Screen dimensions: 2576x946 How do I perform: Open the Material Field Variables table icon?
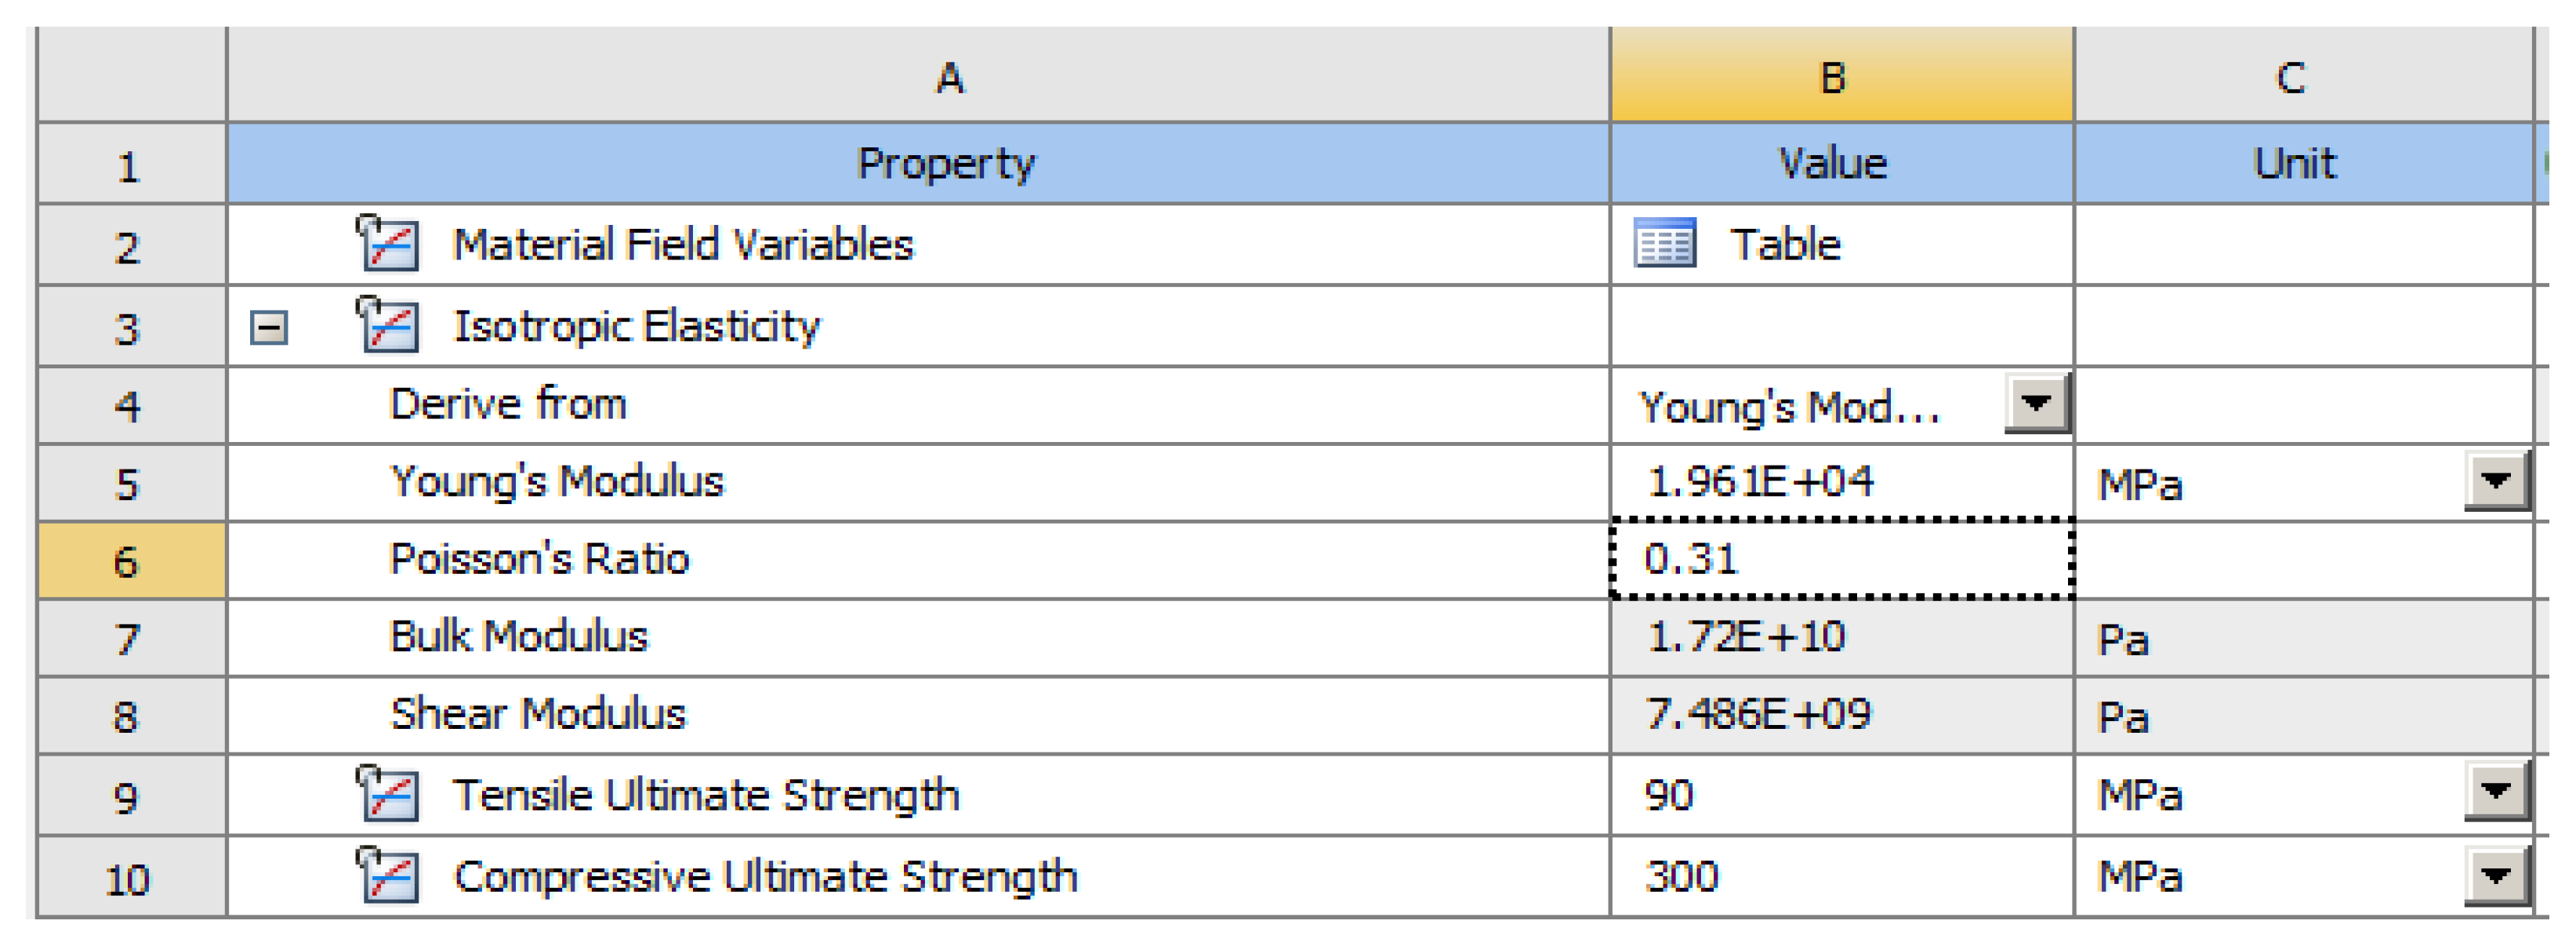tap(1664, 244)
